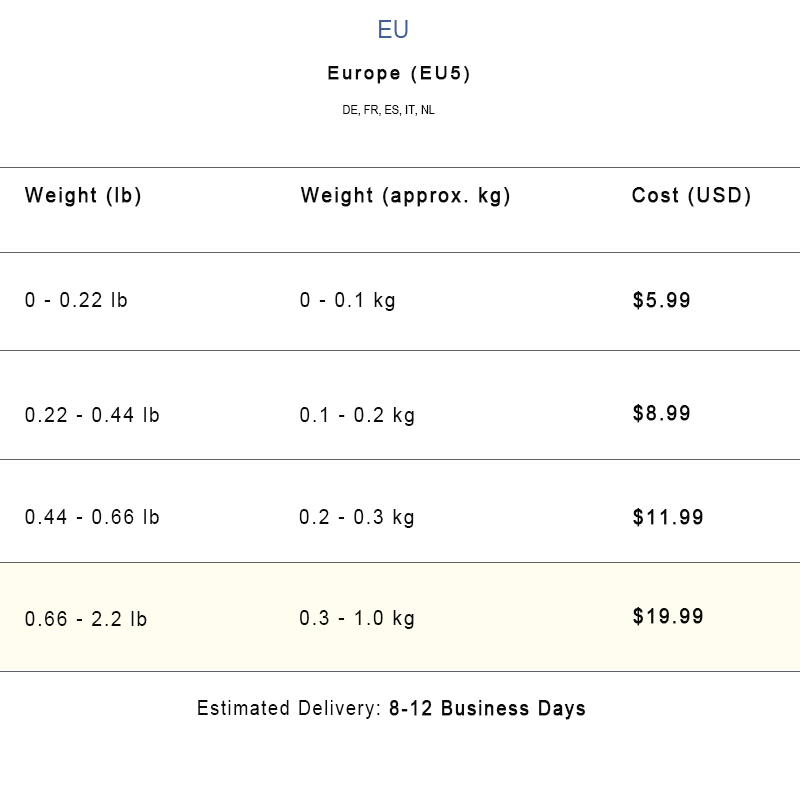This screenshot has width=800, height=800.
Task: Select the 0.44 - 0.66 lb cell
Action: [x=92, y=517]
